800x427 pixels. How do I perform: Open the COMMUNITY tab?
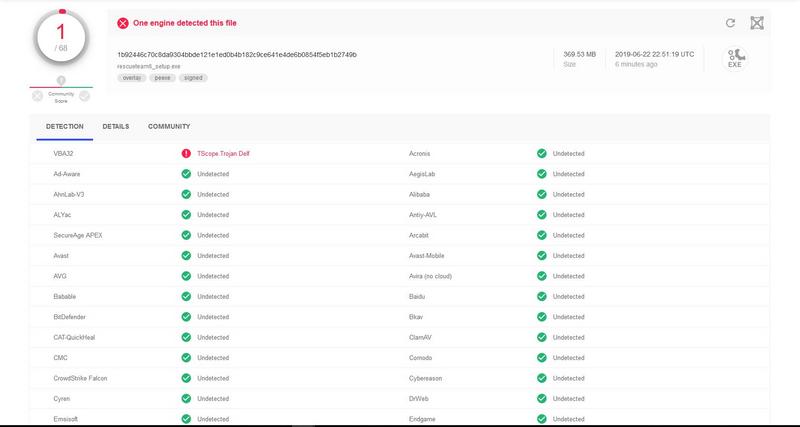pyautogui.click(x=169, y=127)
